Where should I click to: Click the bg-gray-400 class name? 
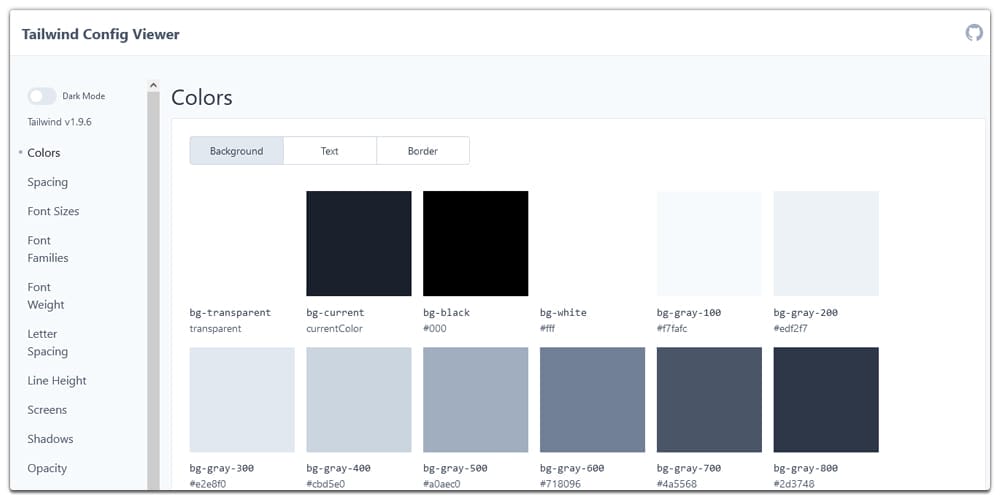[x=338, y=468]
